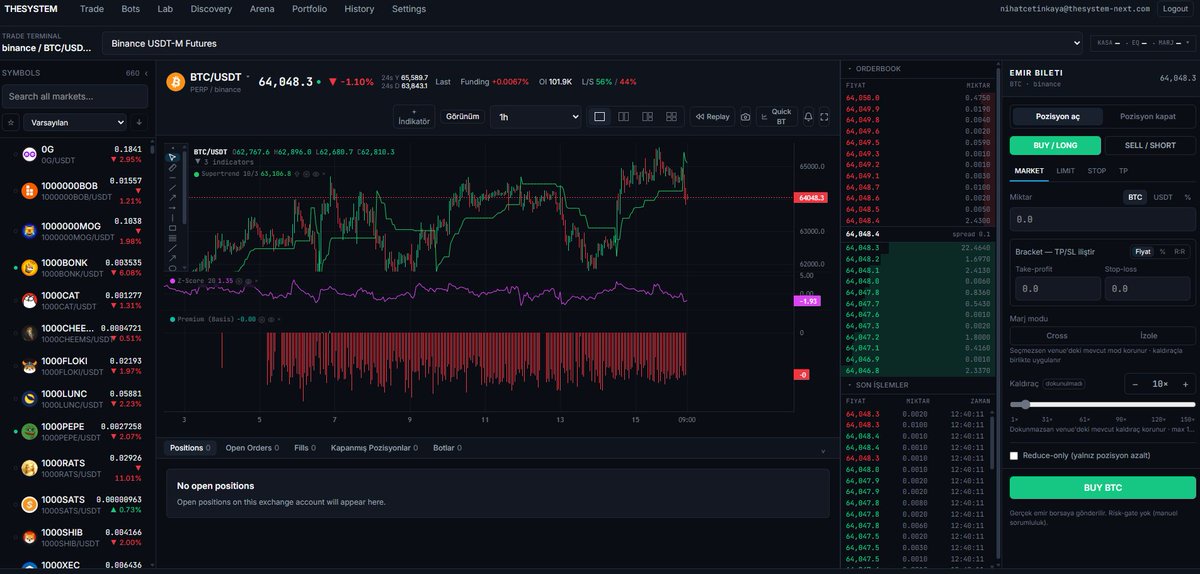
Task: Collapse the ORDERBOOK section
Action: pos(850,69)
